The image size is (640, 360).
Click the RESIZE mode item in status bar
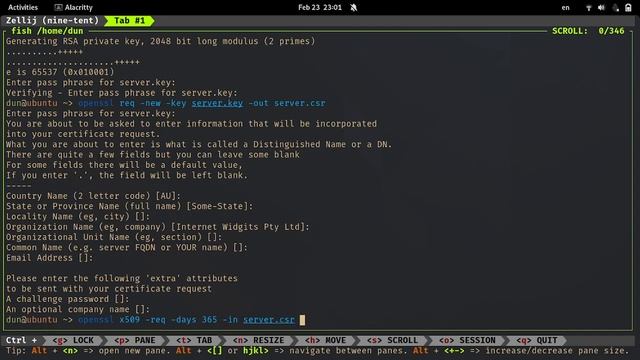tap(259, 340)
